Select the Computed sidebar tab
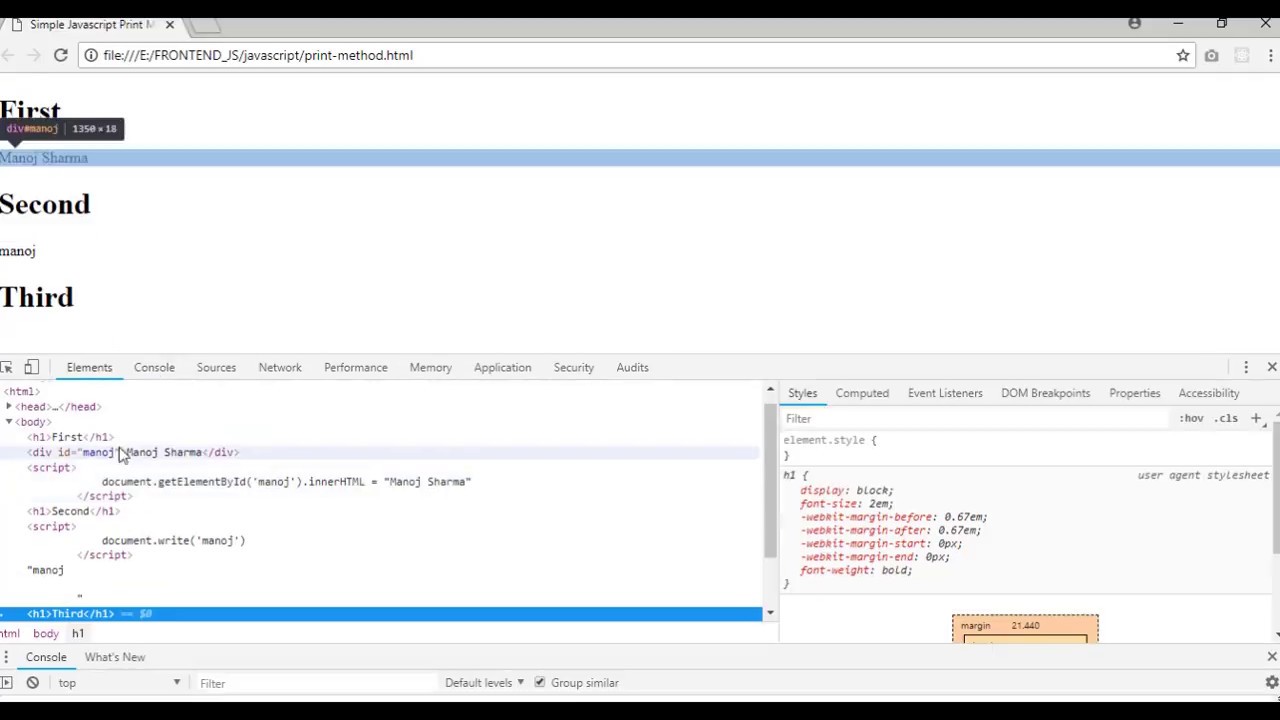1280x720 pixels. [862, 393]
